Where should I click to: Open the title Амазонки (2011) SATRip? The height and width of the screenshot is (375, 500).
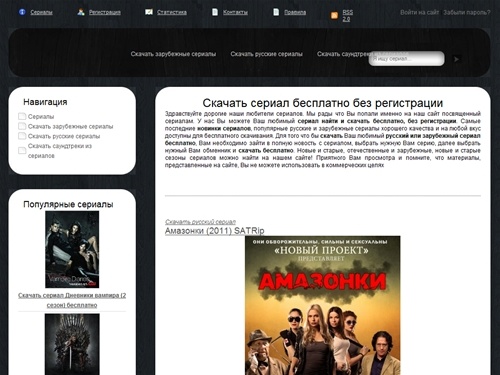point(215,231)
